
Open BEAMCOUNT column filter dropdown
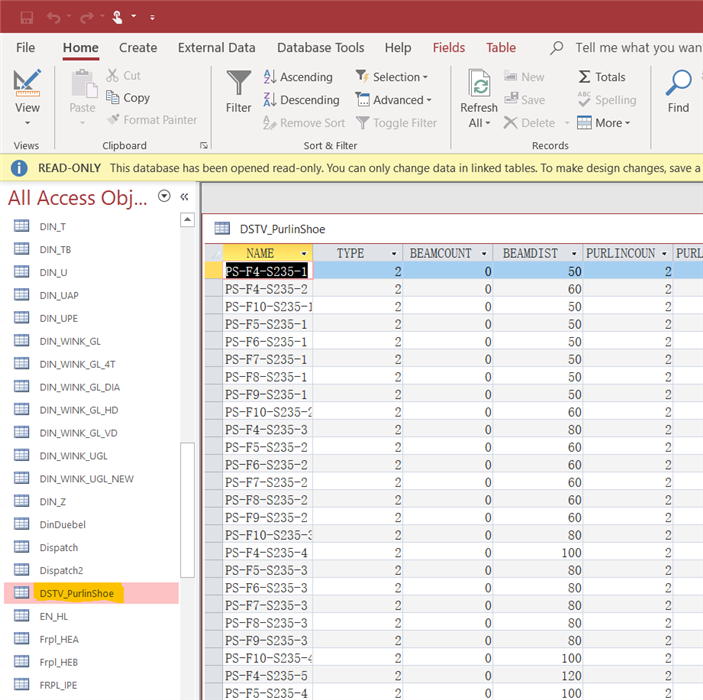(484, 253)
